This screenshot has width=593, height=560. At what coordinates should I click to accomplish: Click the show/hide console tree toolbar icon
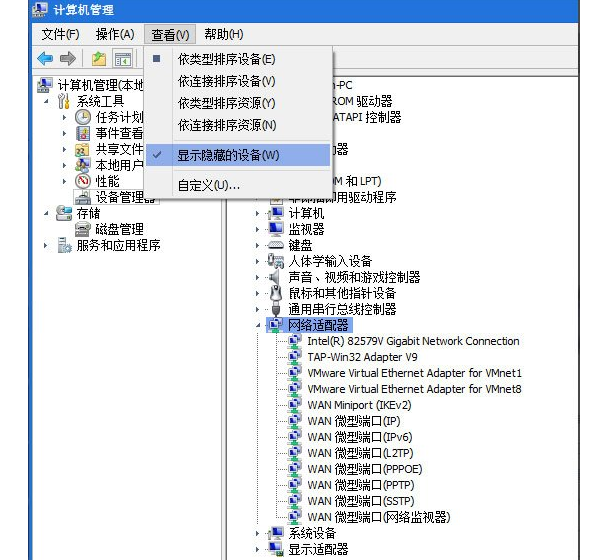tap(123, 59)
